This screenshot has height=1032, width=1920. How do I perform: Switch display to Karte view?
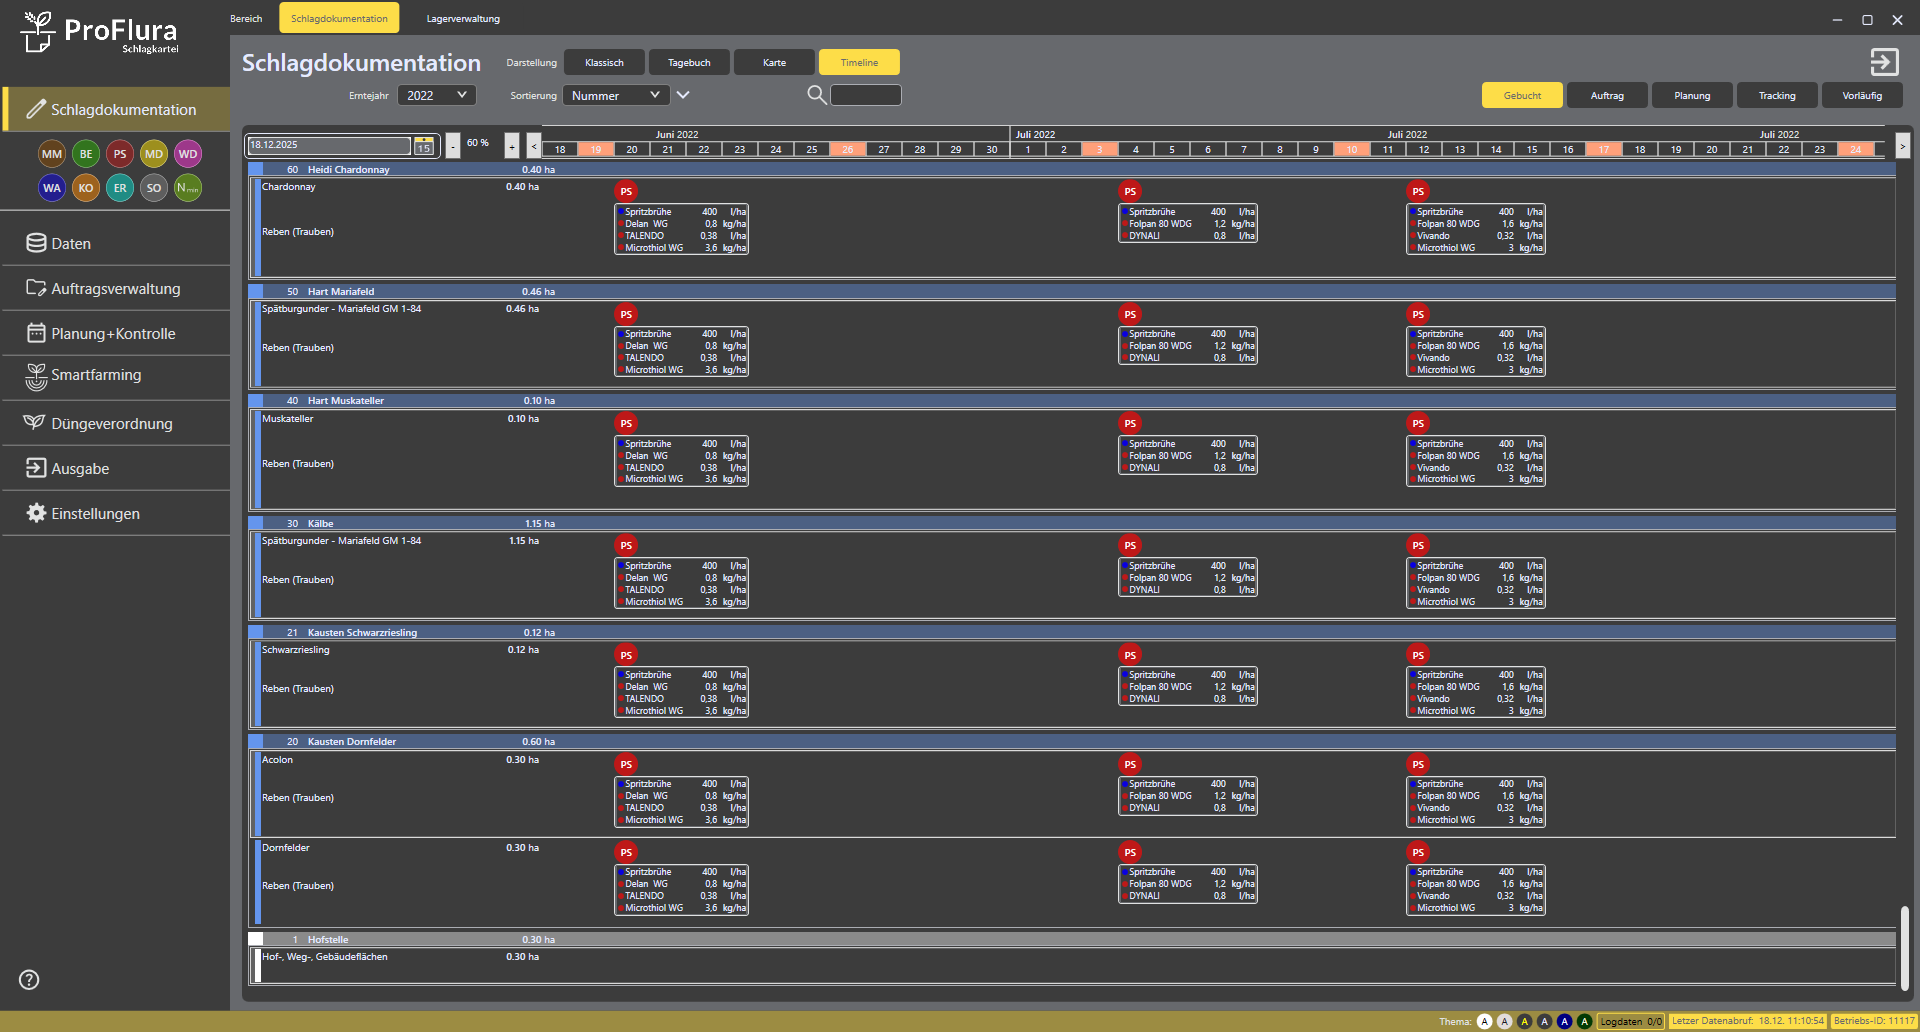(774, 63)
